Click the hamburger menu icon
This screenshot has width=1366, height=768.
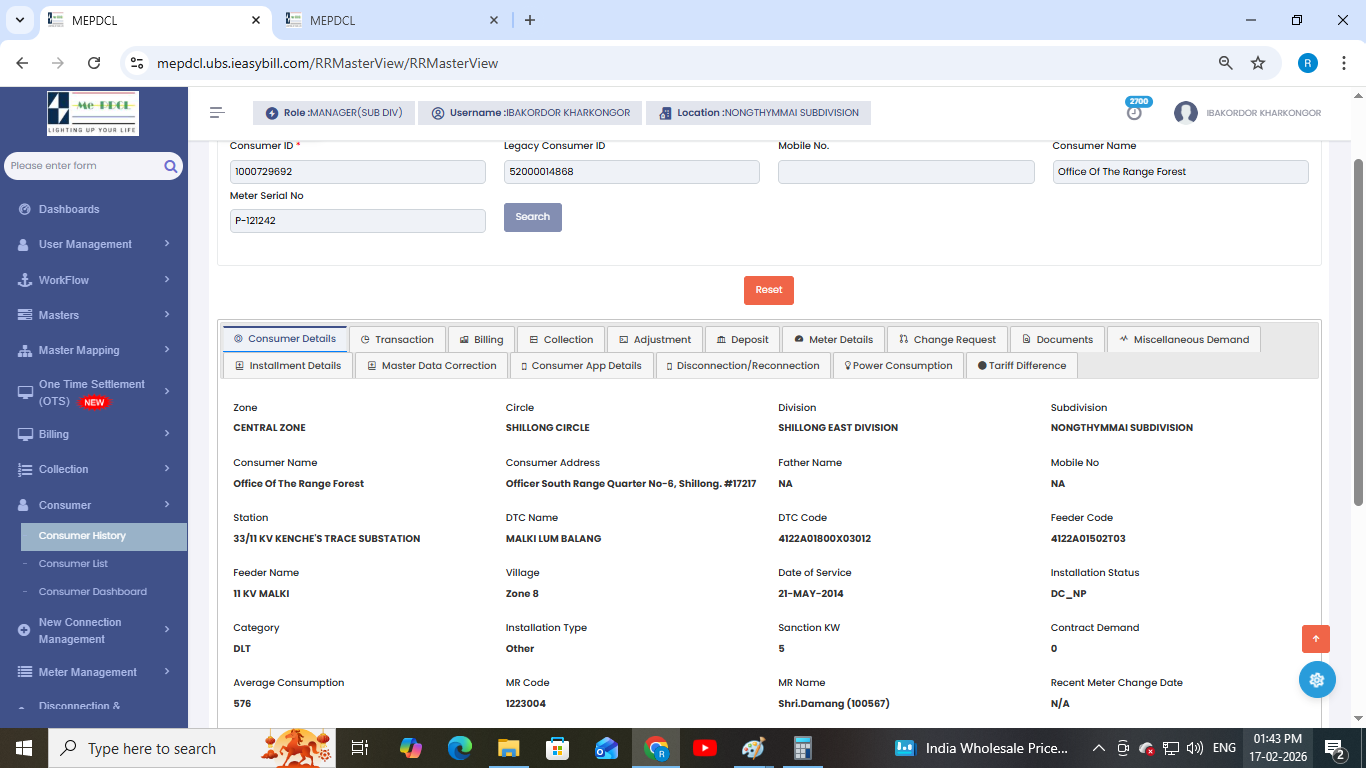(217, 113)
